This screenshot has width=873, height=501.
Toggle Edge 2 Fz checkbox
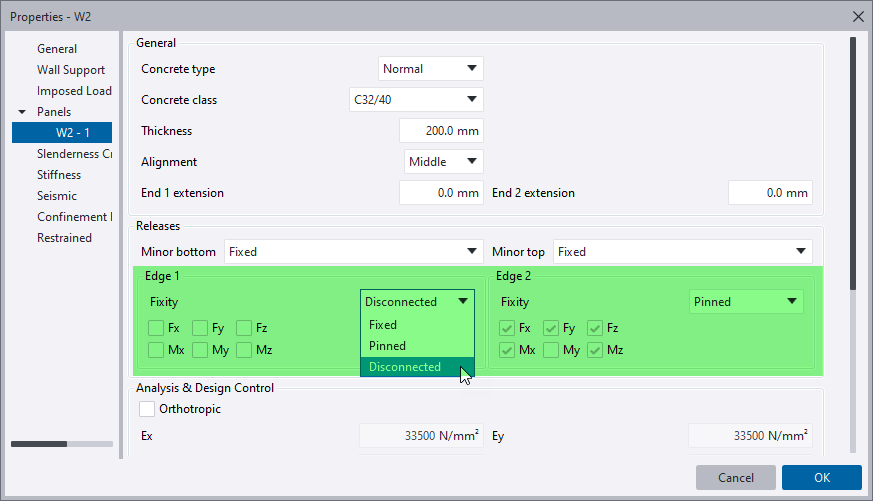coord(595,328)
